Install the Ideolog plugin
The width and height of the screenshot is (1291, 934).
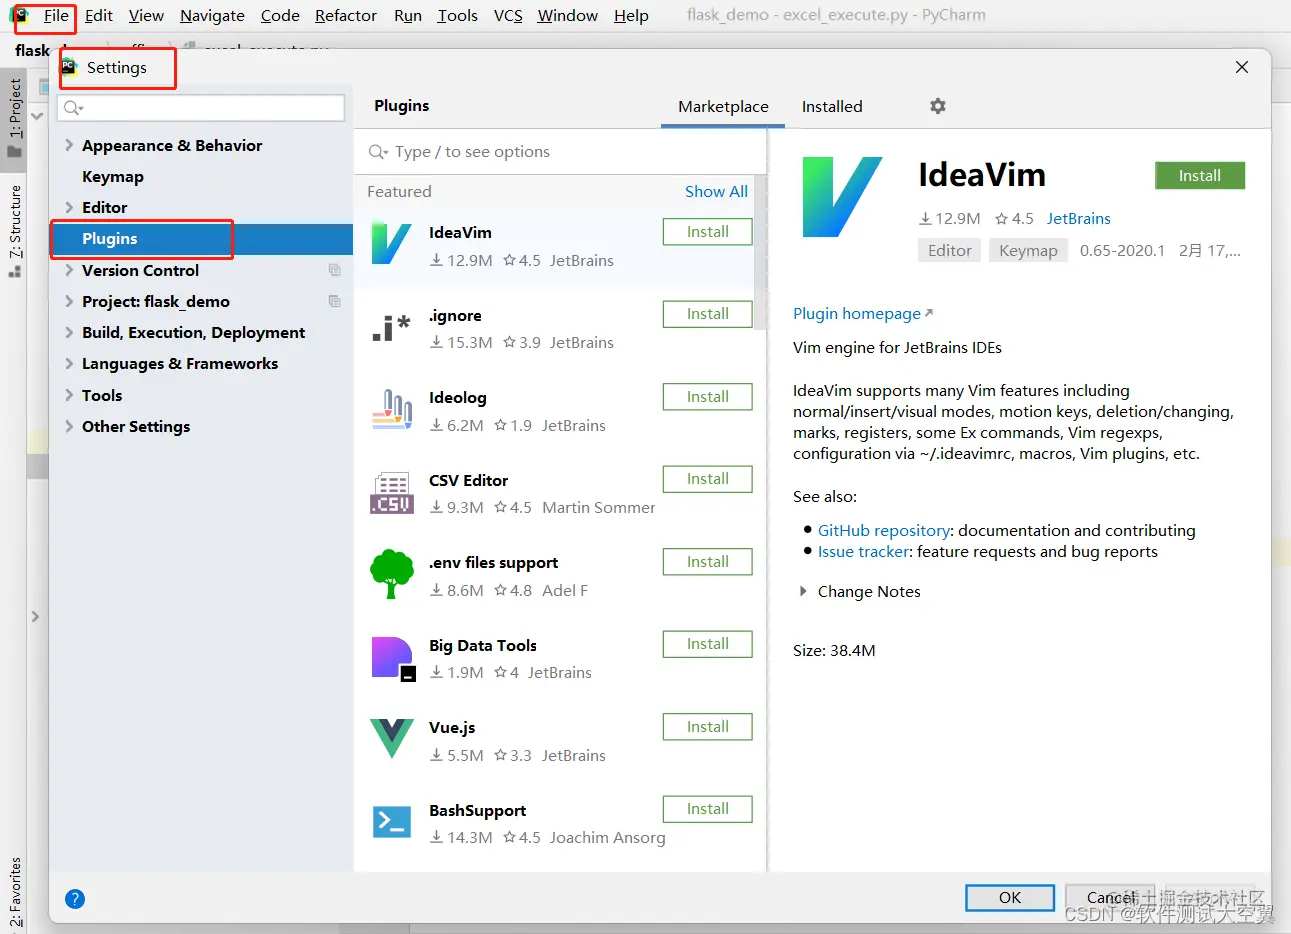pos(708,397)
